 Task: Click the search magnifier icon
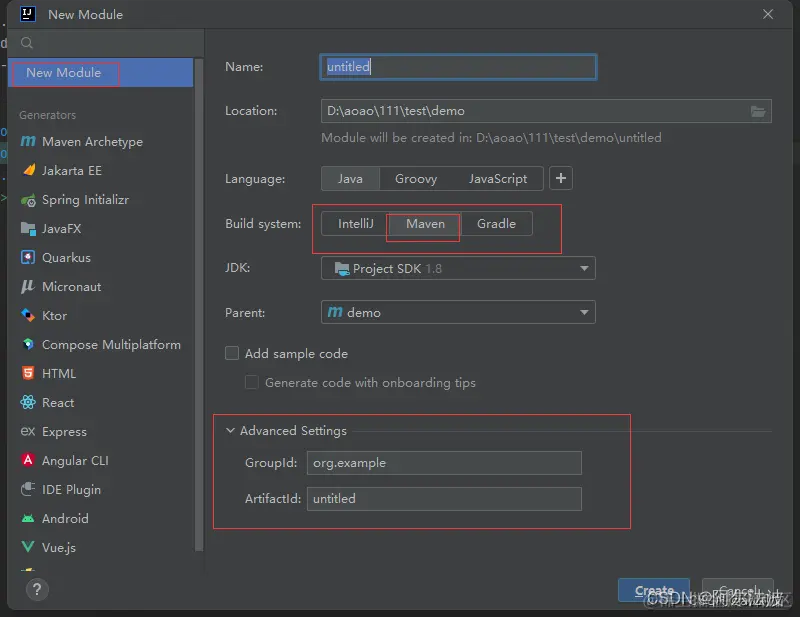[x=27, y=43]
